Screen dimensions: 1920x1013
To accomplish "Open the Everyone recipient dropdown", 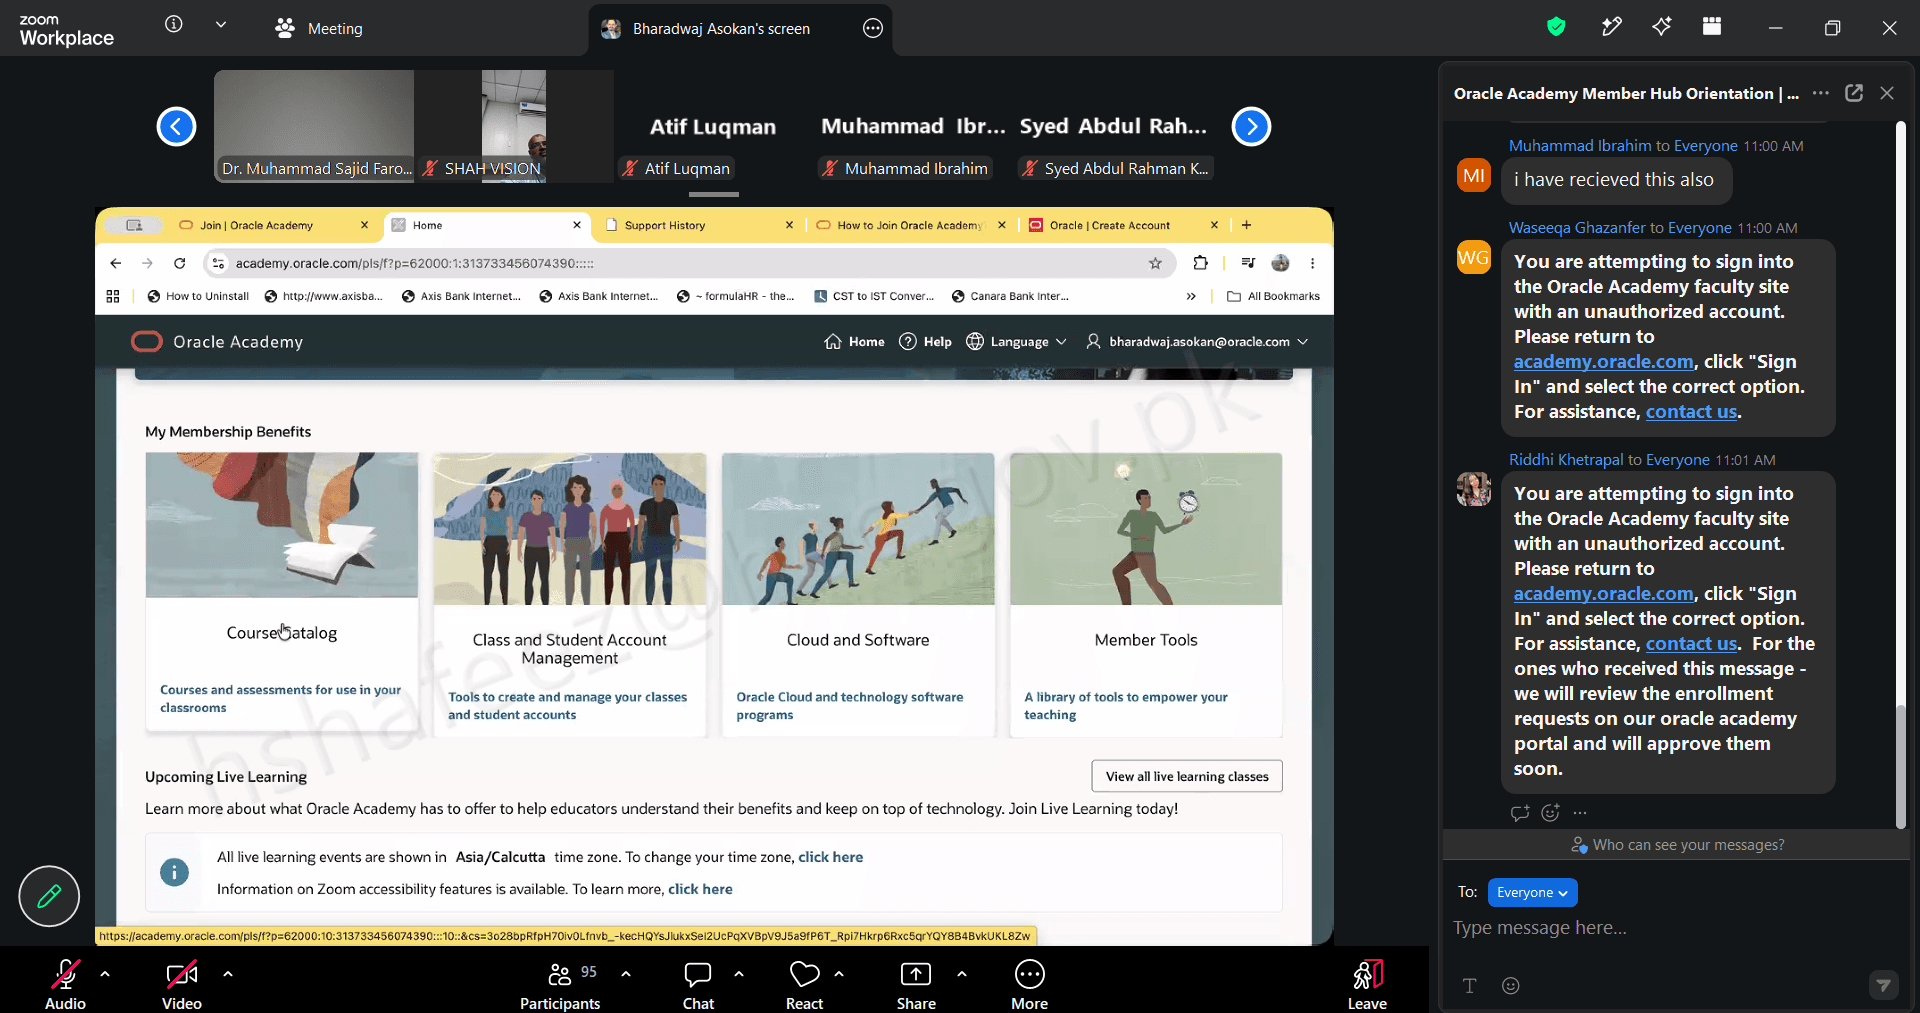I will (1532, 892).
